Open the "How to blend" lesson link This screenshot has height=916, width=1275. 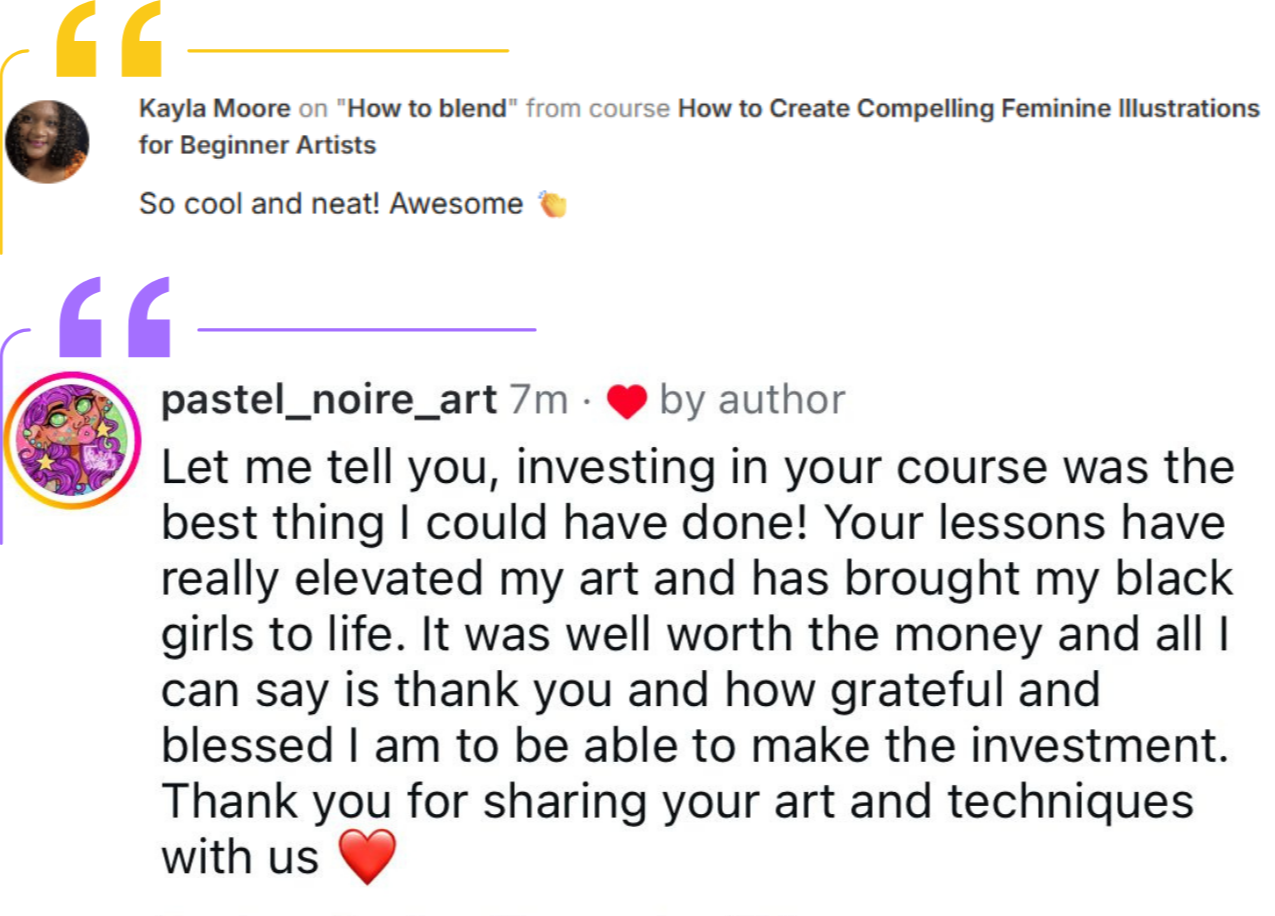[x=432, y=108]
